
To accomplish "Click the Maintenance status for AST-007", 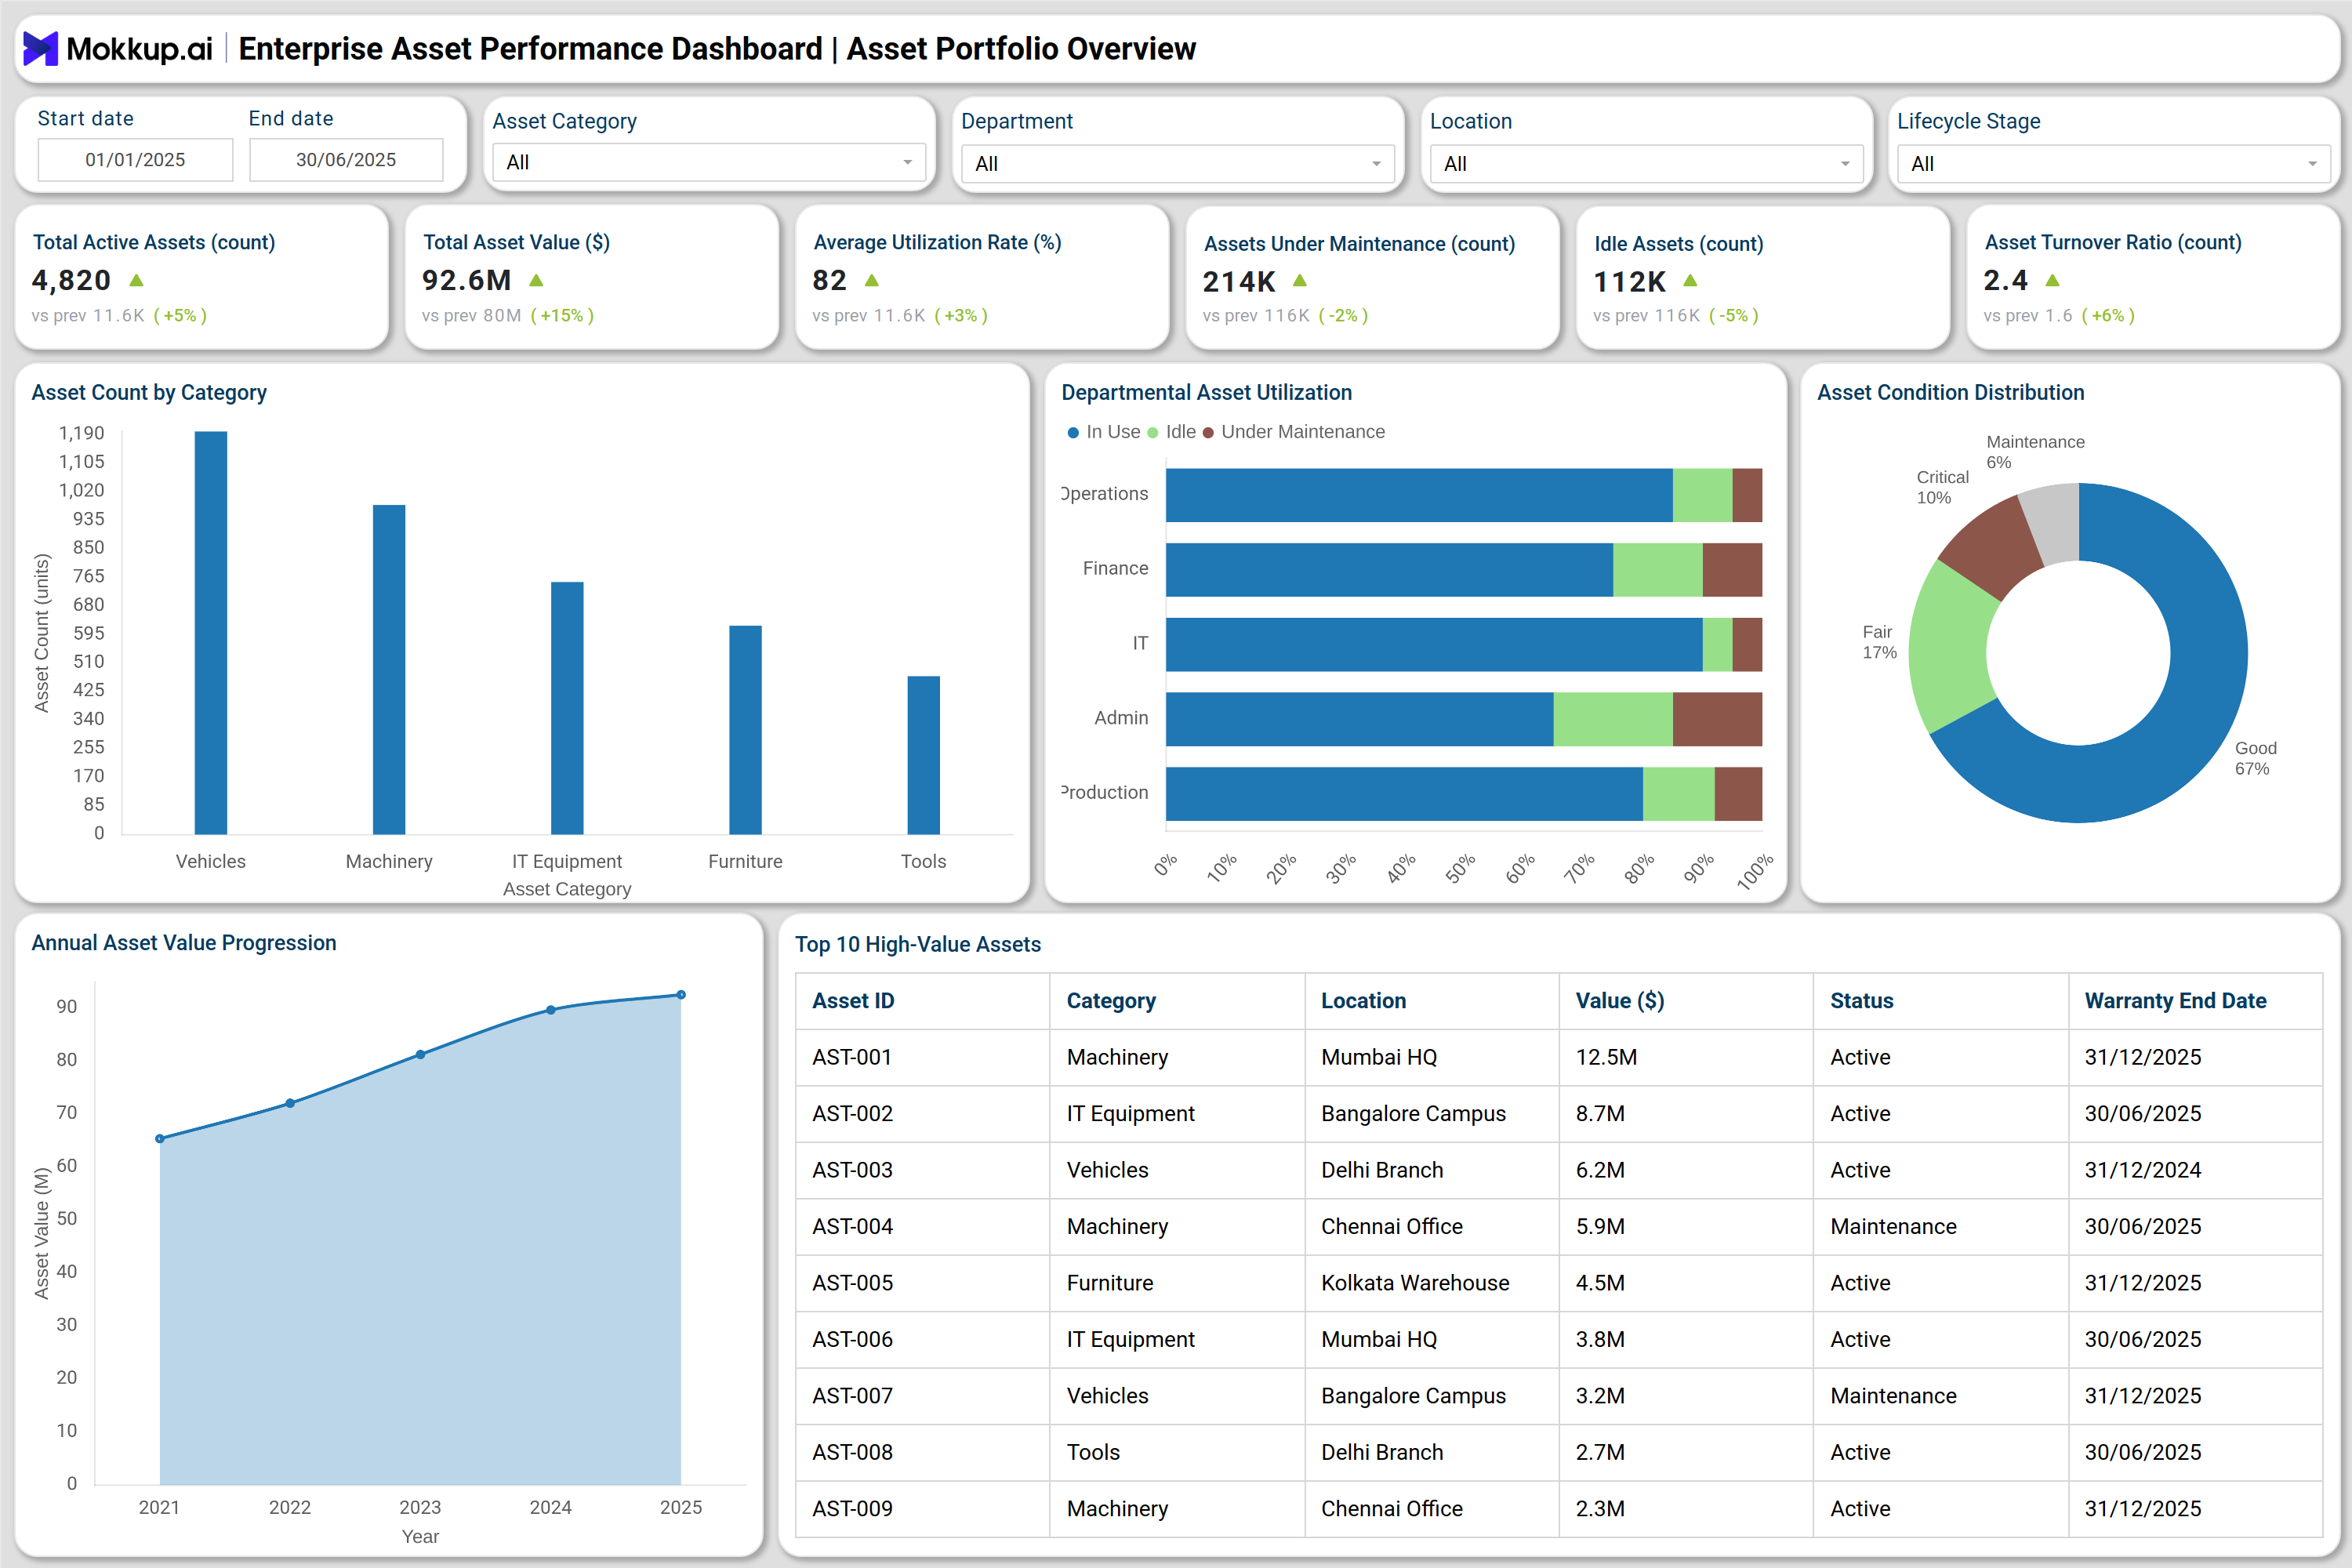I will pos(1940,1396).
